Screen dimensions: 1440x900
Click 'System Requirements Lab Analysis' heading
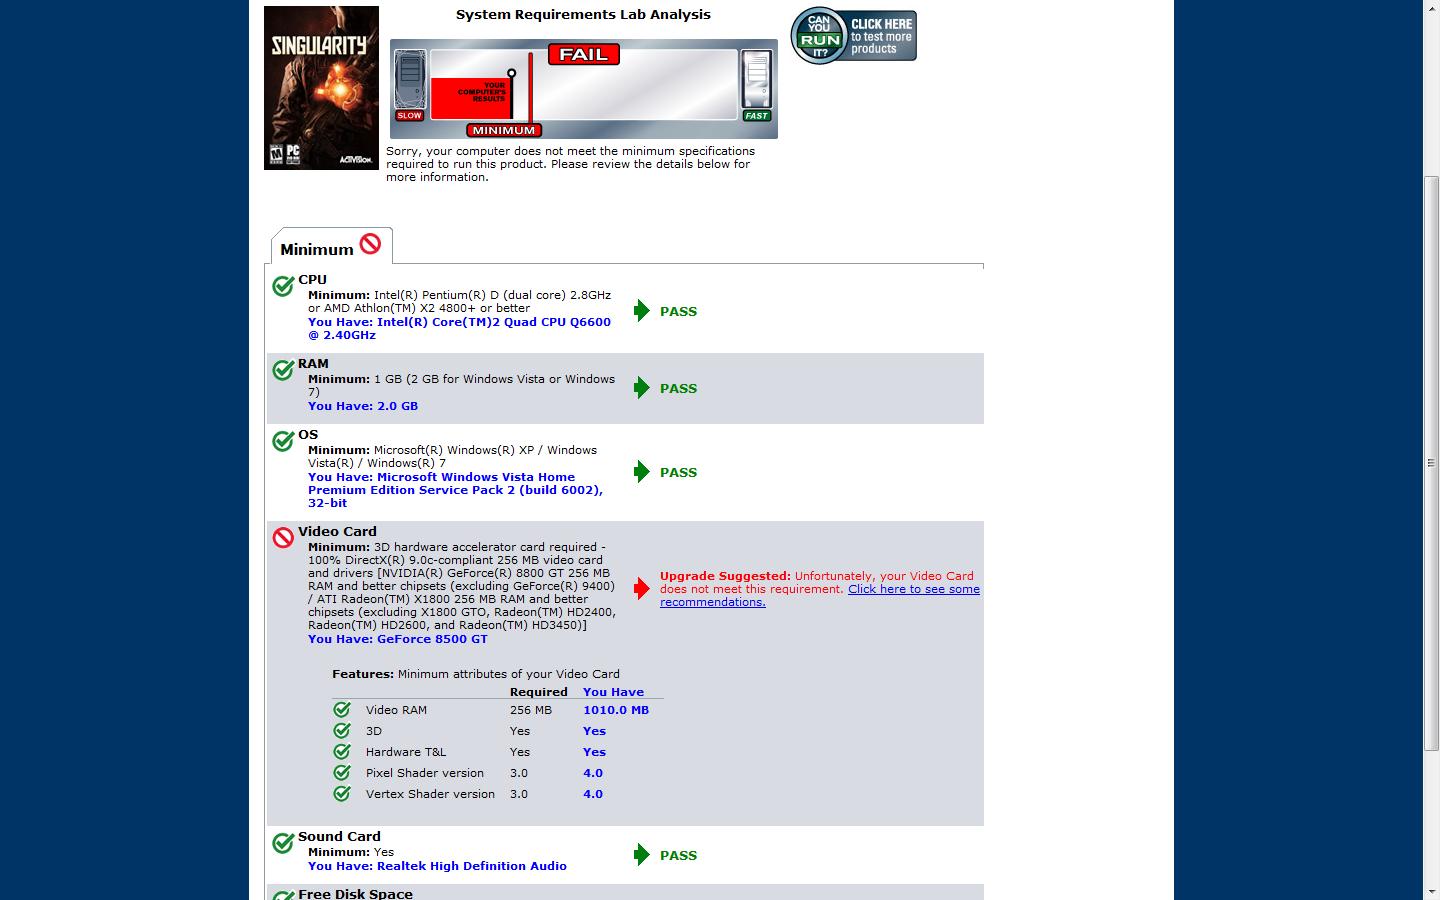click(x=583, y=15)
